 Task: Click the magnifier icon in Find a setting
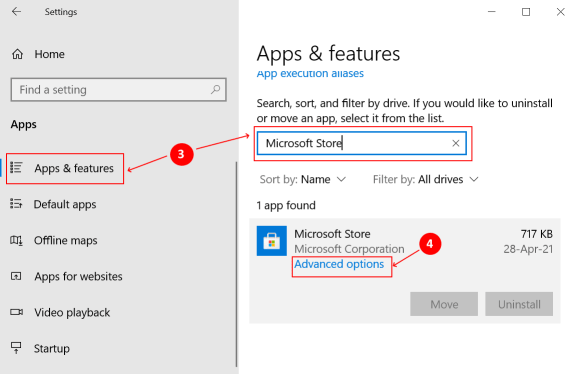tap(216, 89)
